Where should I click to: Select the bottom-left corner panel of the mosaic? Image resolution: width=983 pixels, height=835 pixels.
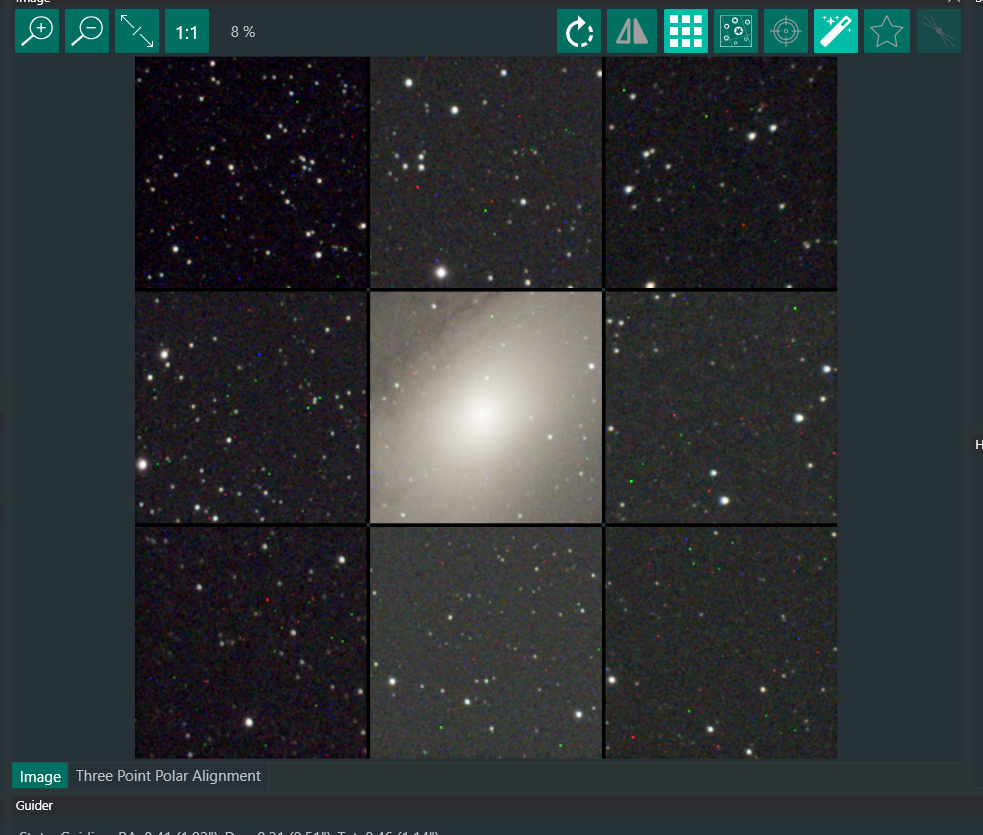coord(251,643)
